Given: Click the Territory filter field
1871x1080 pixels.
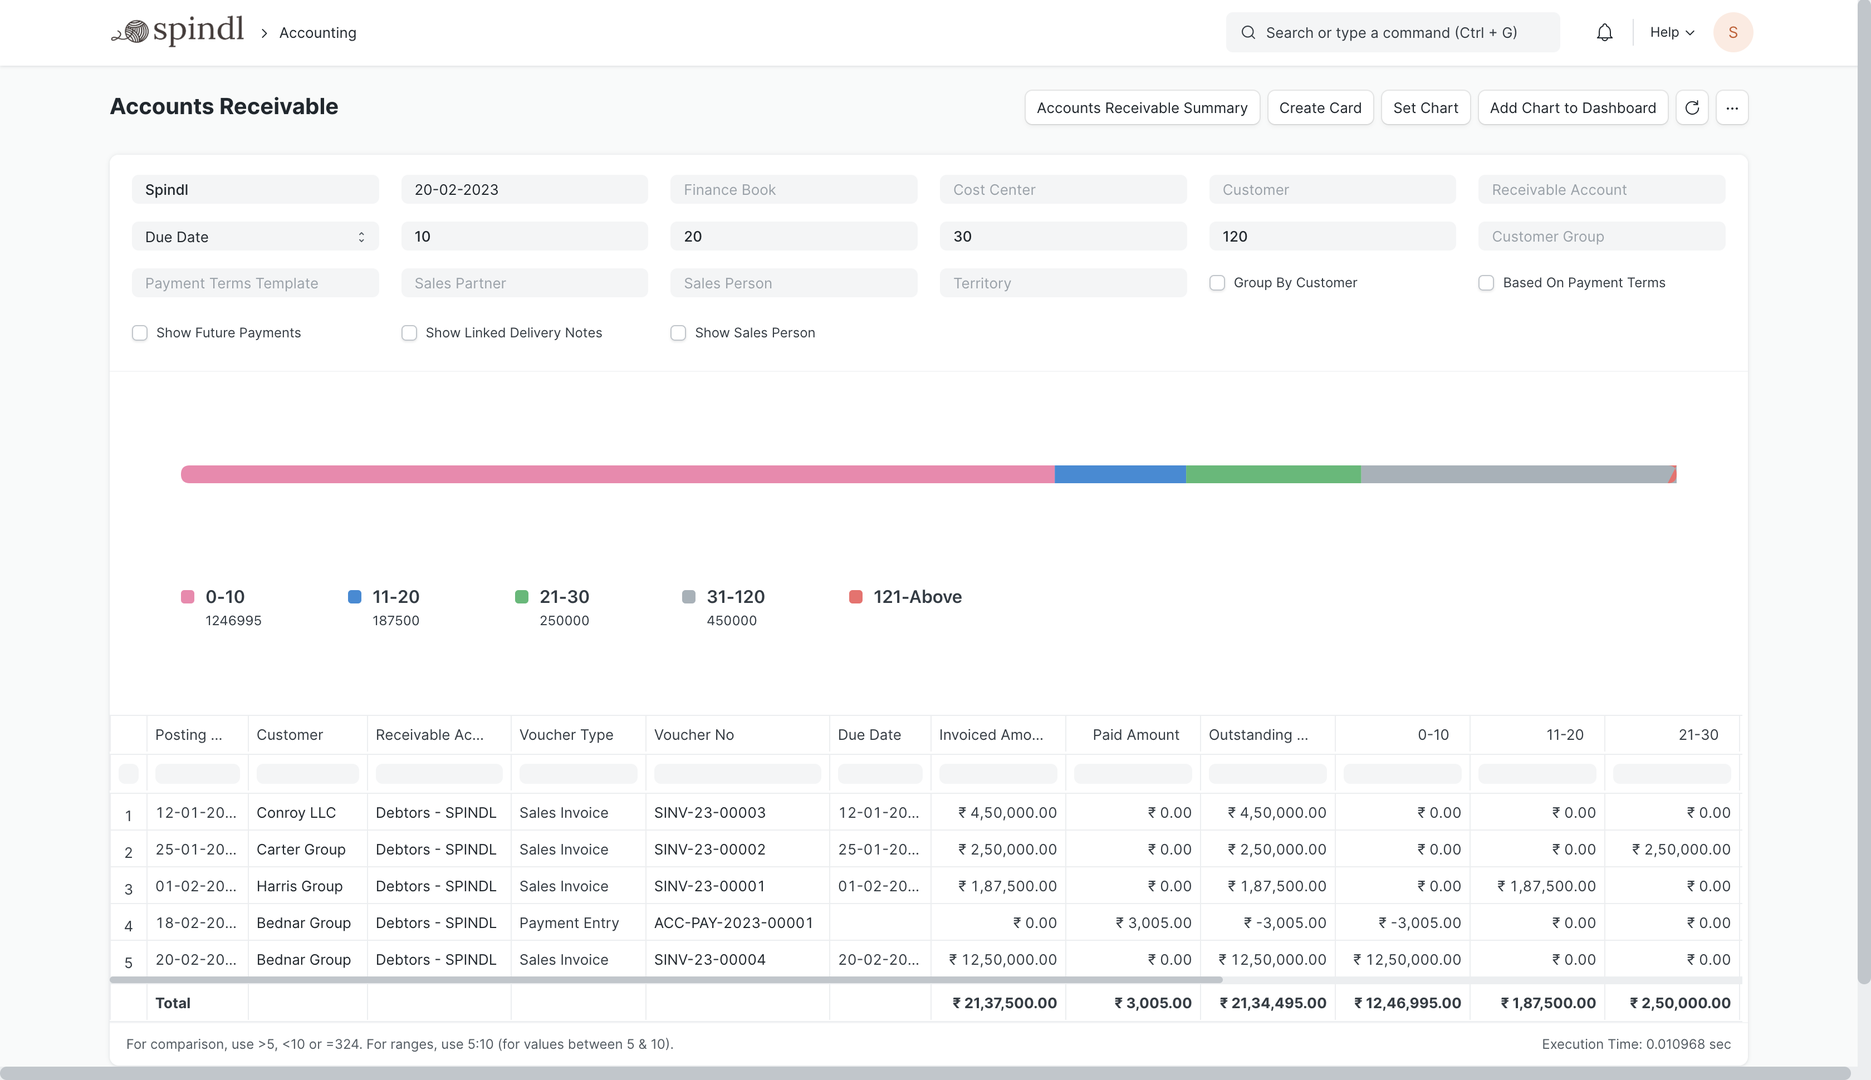Looking at the screenshot, I should (1063, 283).
